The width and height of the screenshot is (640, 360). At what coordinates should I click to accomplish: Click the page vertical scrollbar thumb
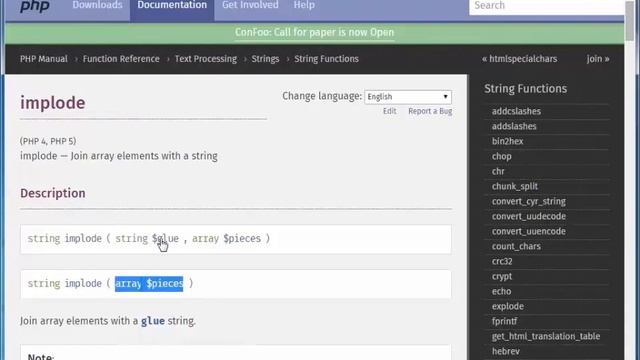pos(630,20)
